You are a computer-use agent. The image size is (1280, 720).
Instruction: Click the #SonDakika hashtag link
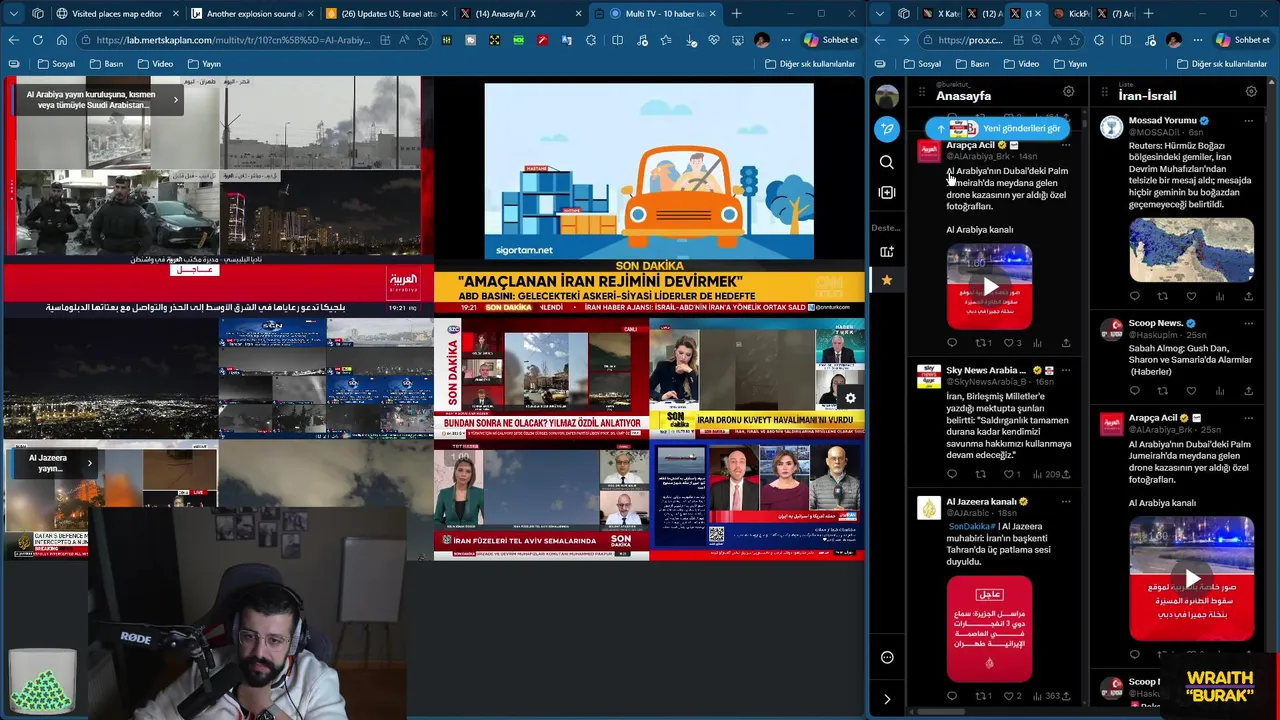pyautogui.click(x=971, y=526)
